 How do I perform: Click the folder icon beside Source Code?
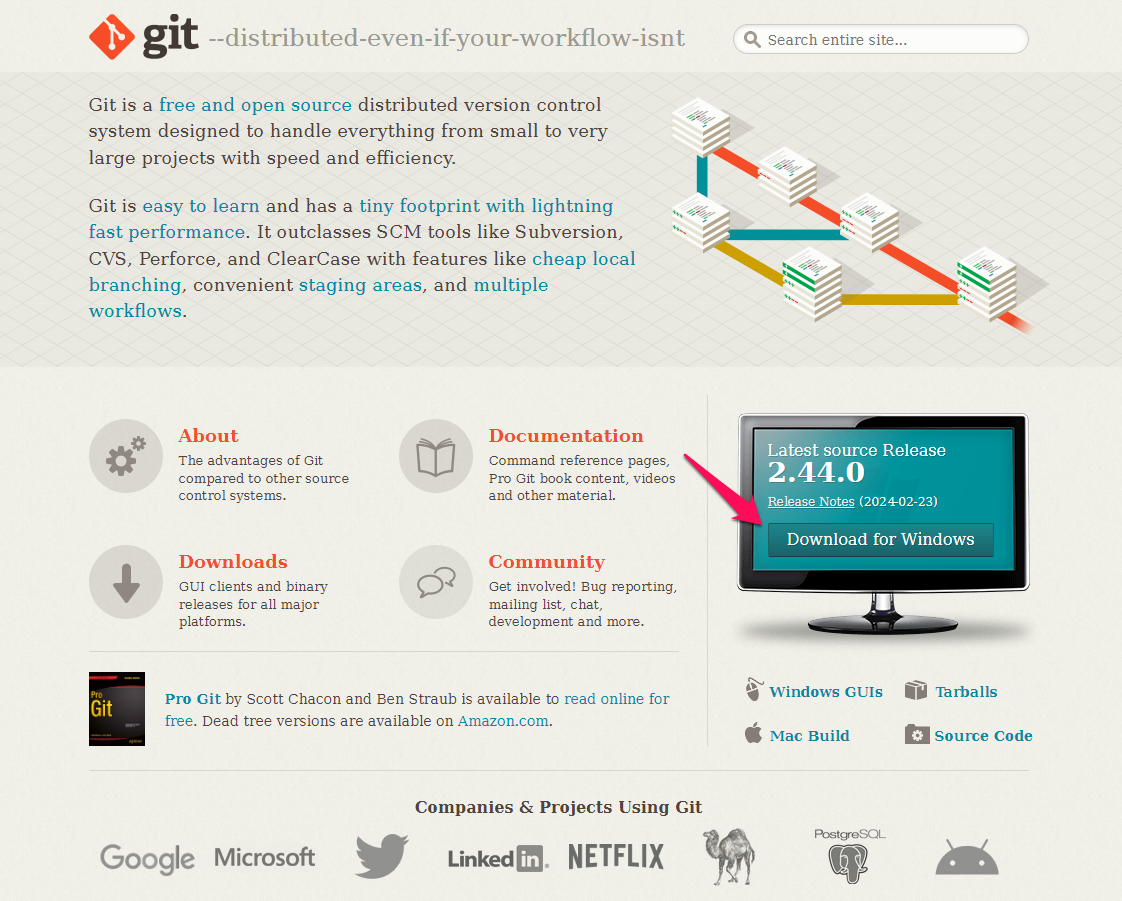pos(917,734)
